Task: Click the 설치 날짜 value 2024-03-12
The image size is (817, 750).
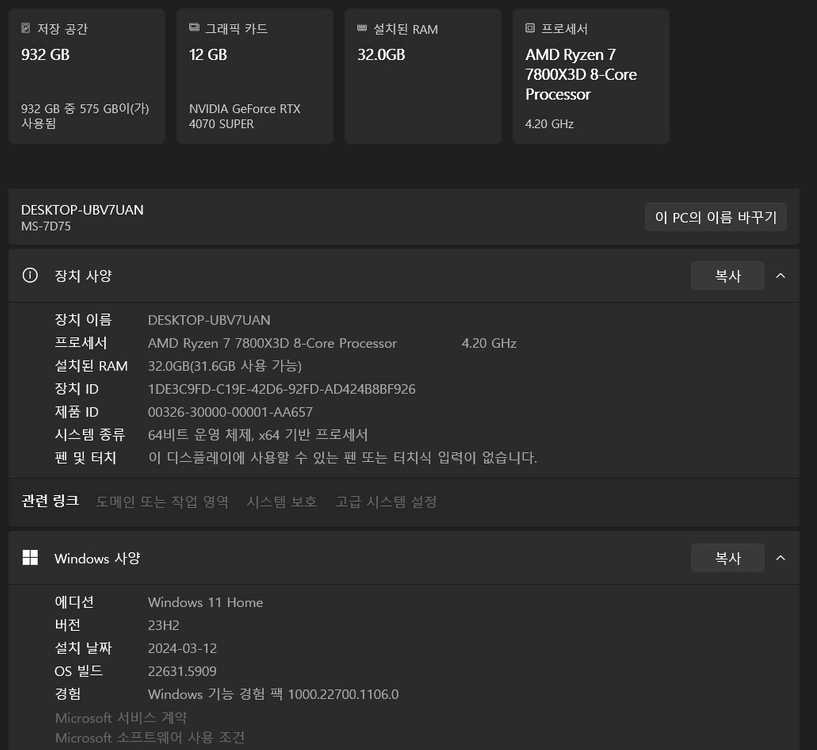Action: 182,648
